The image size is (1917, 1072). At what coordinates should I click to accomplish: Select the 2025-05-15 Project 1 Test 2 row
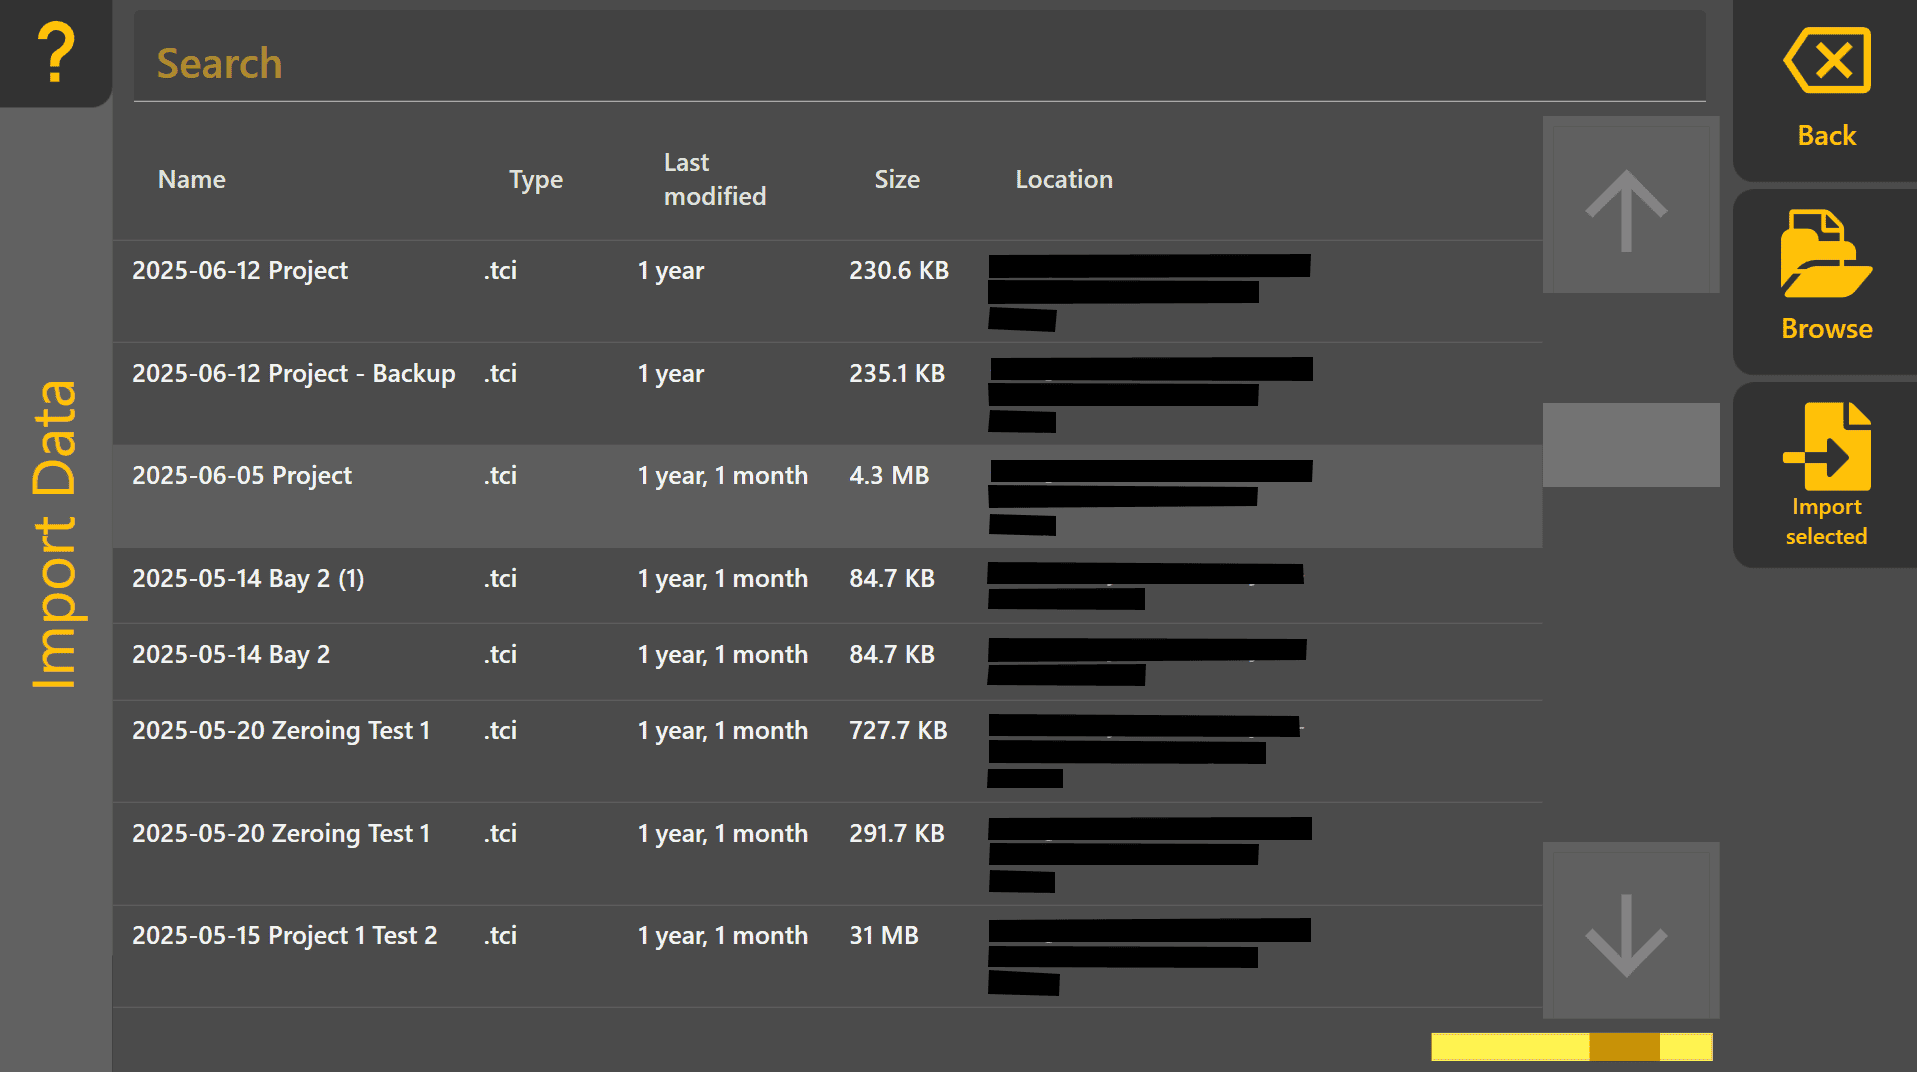pos(827,956)
